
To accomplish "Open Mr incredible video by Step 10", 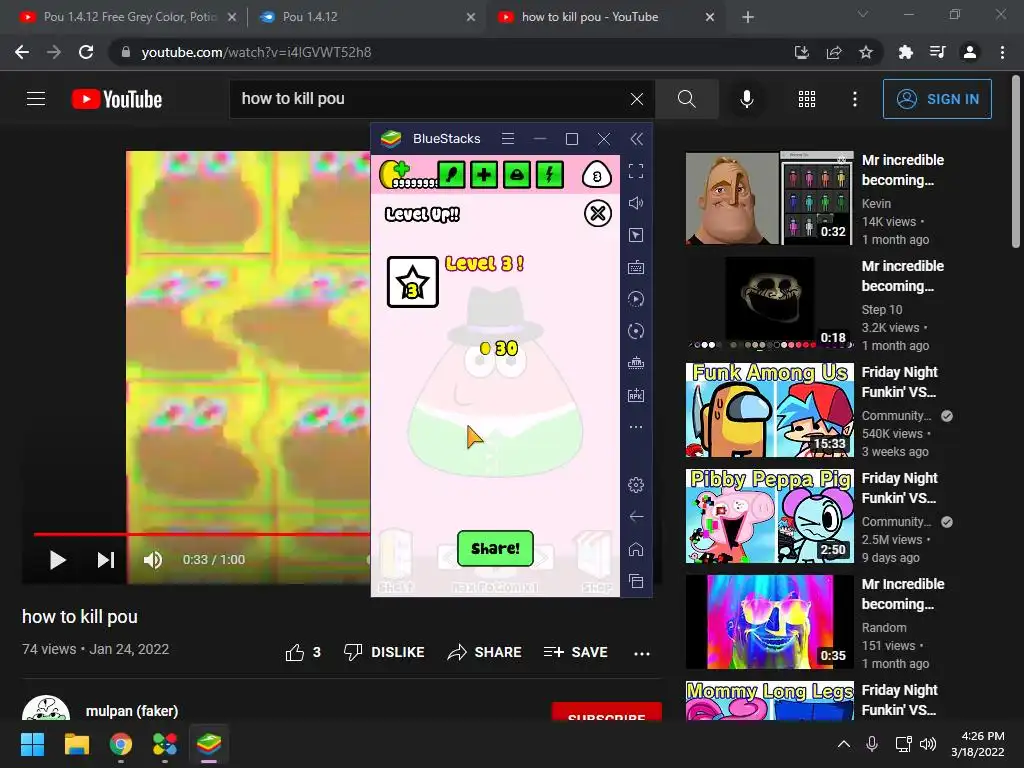I will (x=769, y=304).
